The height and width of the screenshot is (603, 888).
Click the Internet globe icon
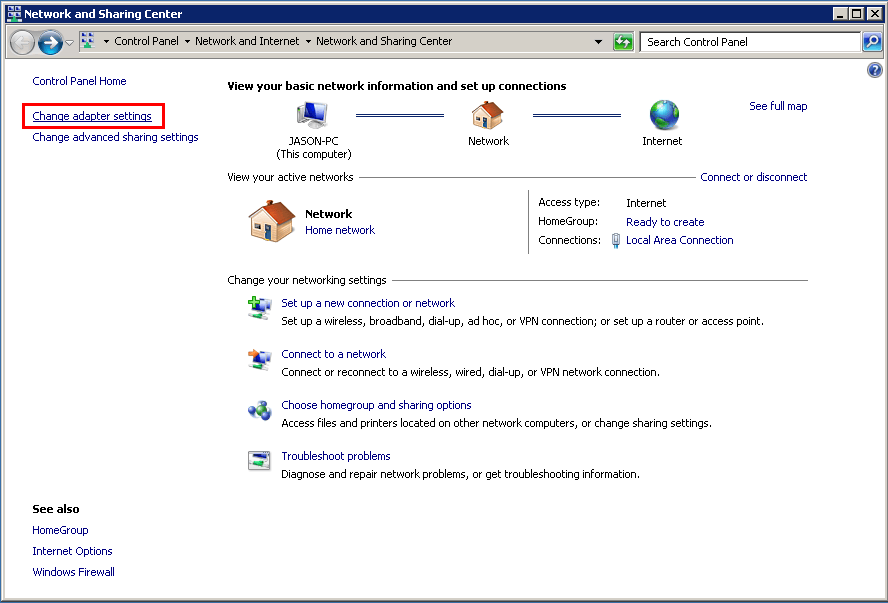point(663,115)
